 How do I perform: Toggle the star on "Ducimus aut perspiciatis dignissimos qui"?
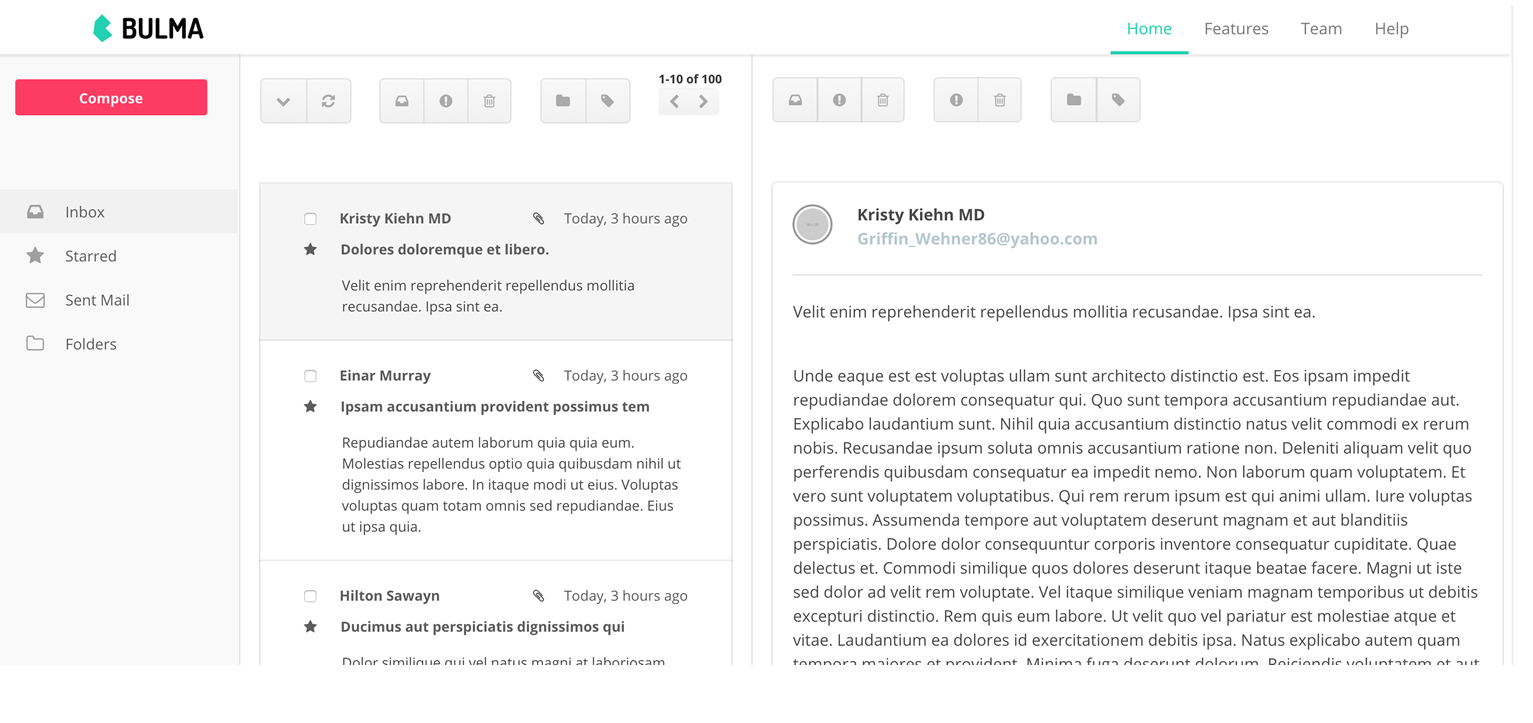click(x=310, y=626)
